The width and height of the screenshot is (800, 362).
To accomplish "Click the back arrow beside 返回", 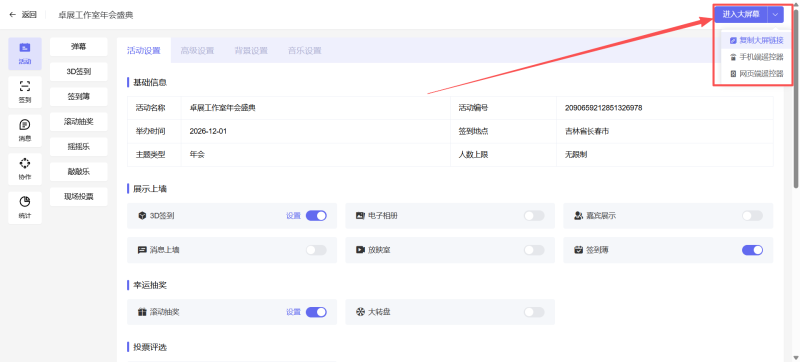I will (13, 15).
